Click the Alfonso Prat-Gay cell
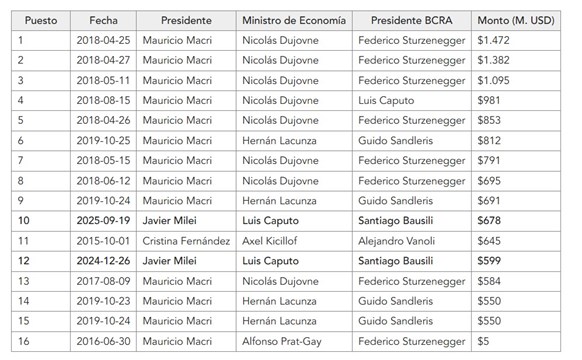Viewport: 582px width, 360px height. (x=294, y=341)
